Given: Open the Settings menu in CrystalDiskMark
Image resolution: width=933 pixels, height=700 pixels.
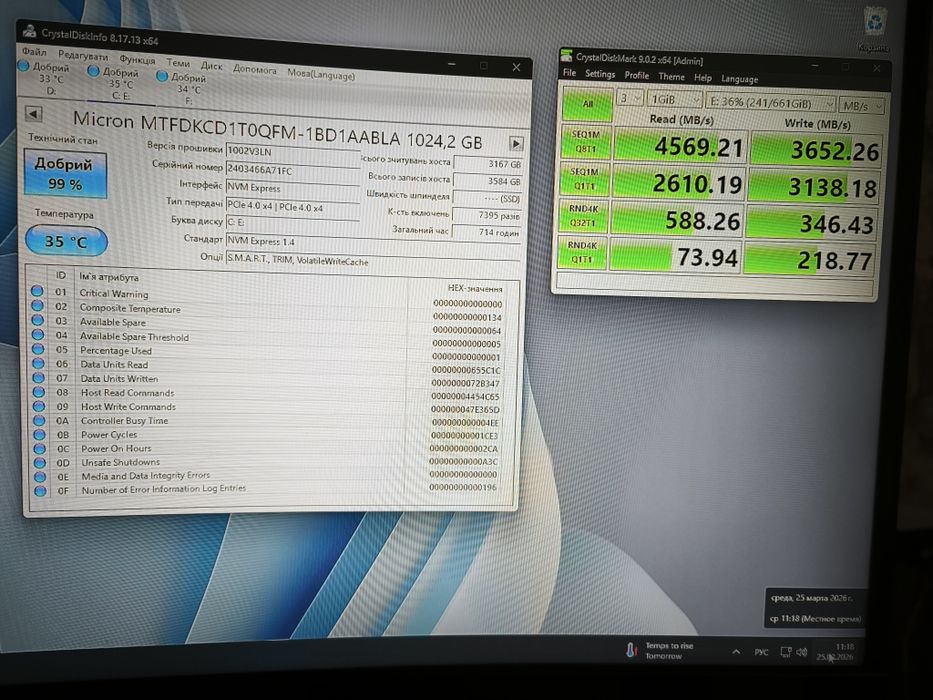Looking at the screenshot, I should click(x=600, y=74).
